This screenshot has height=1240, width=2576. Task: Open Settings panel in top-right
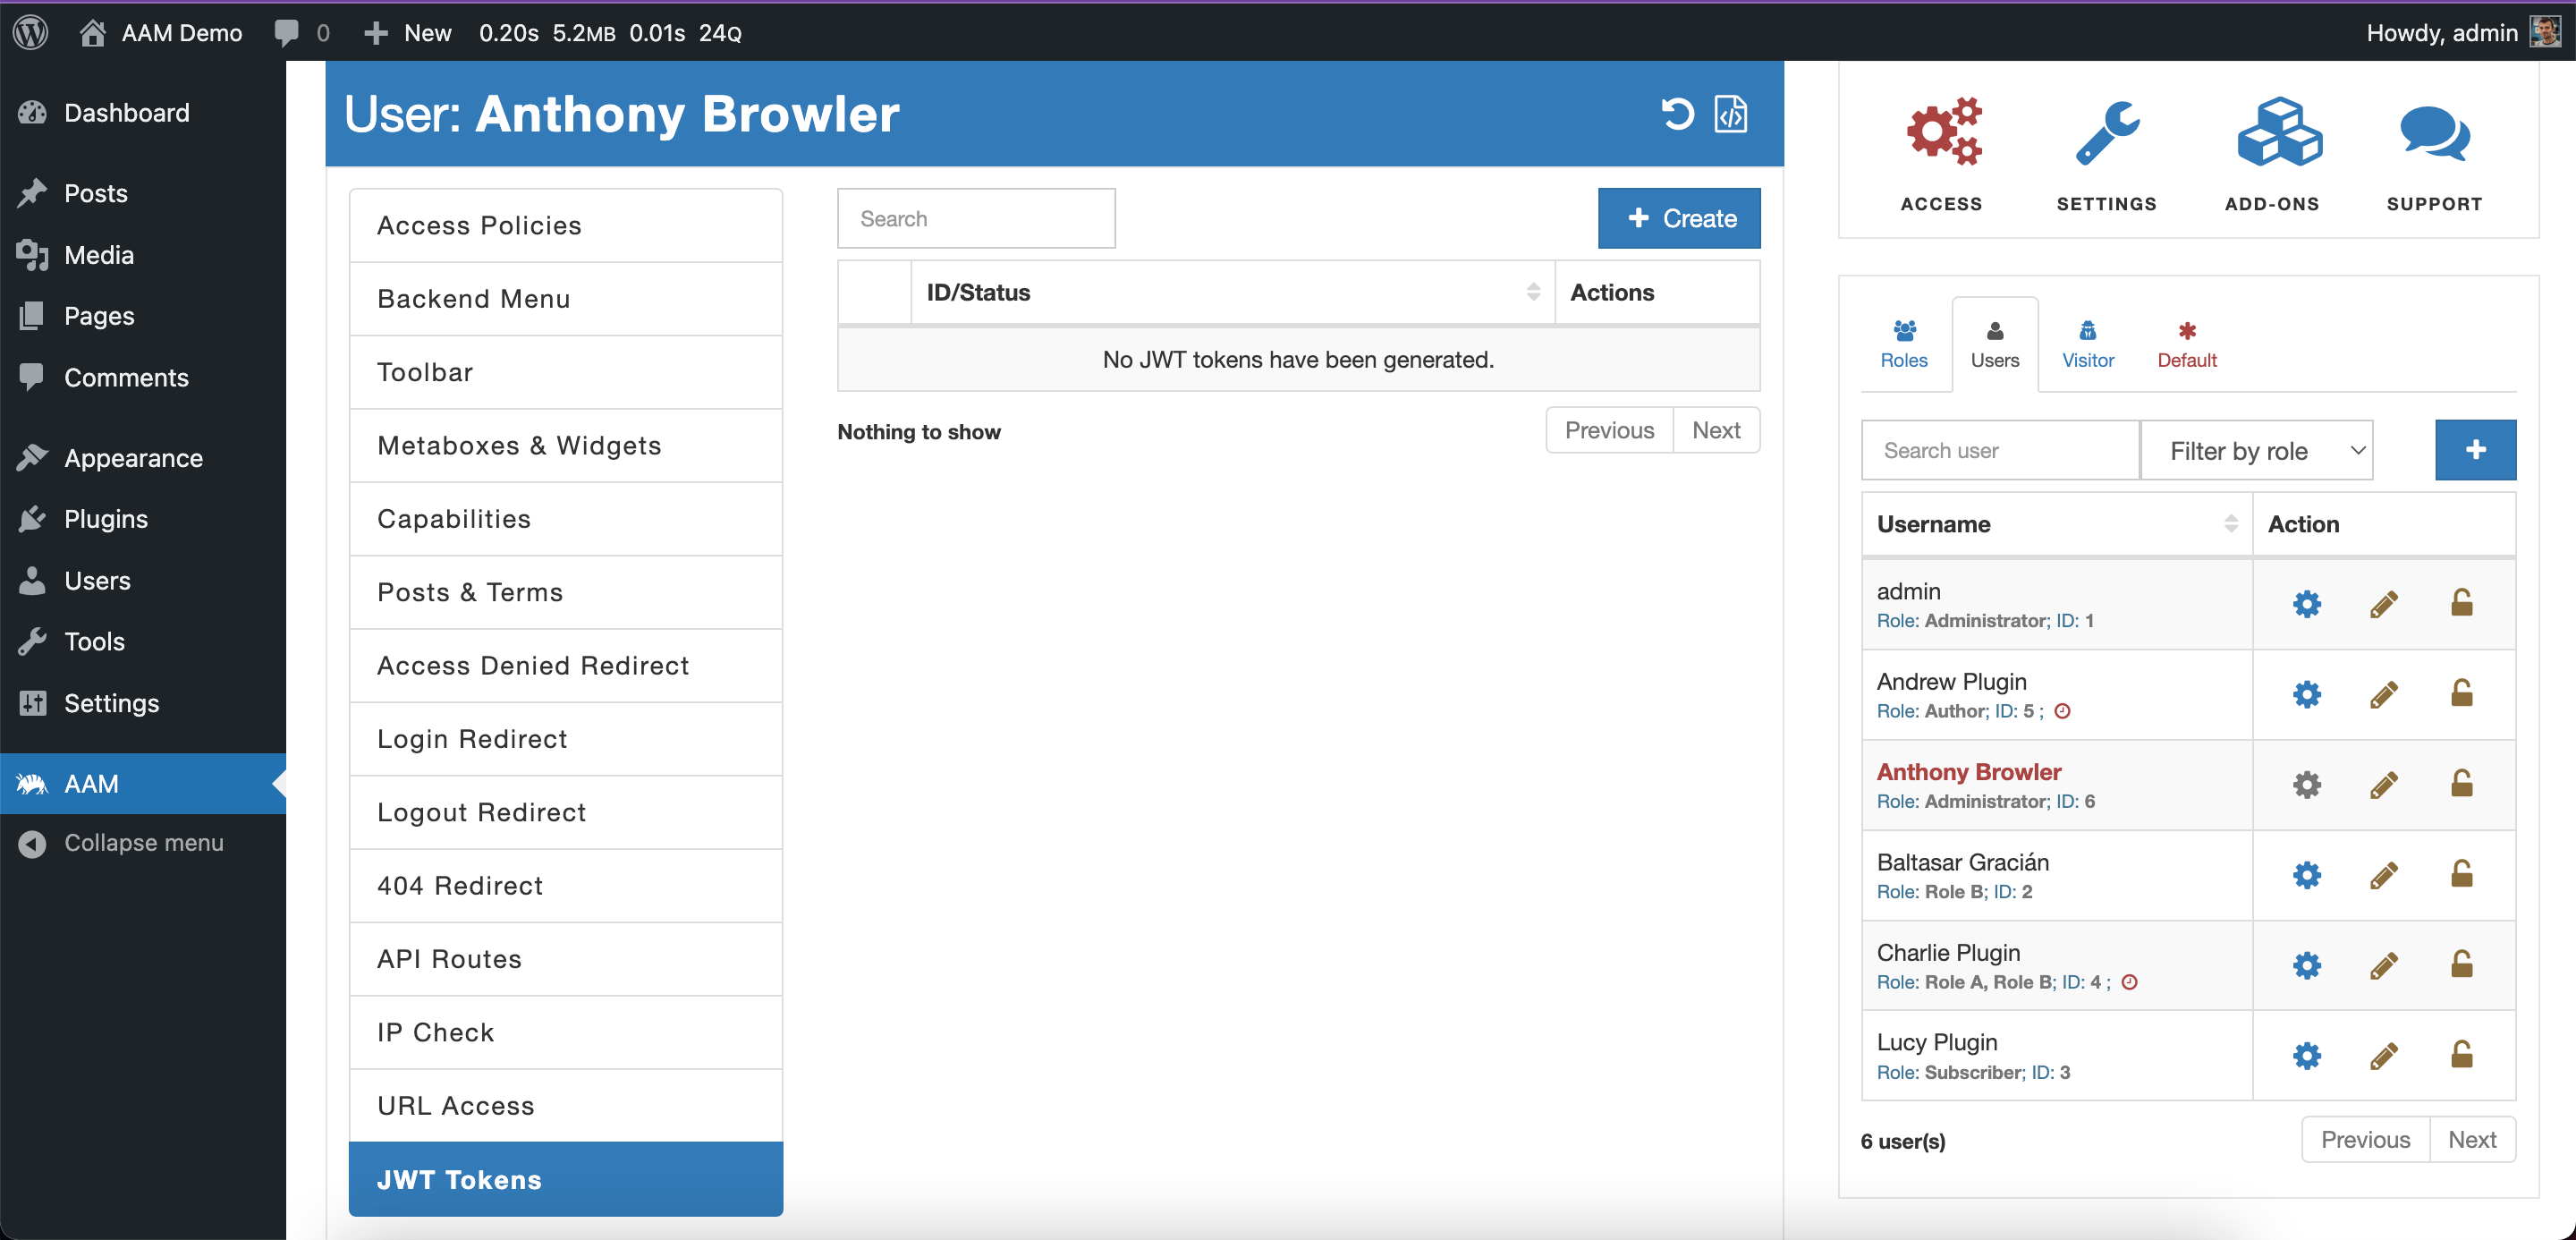(x=2108, y=153)
